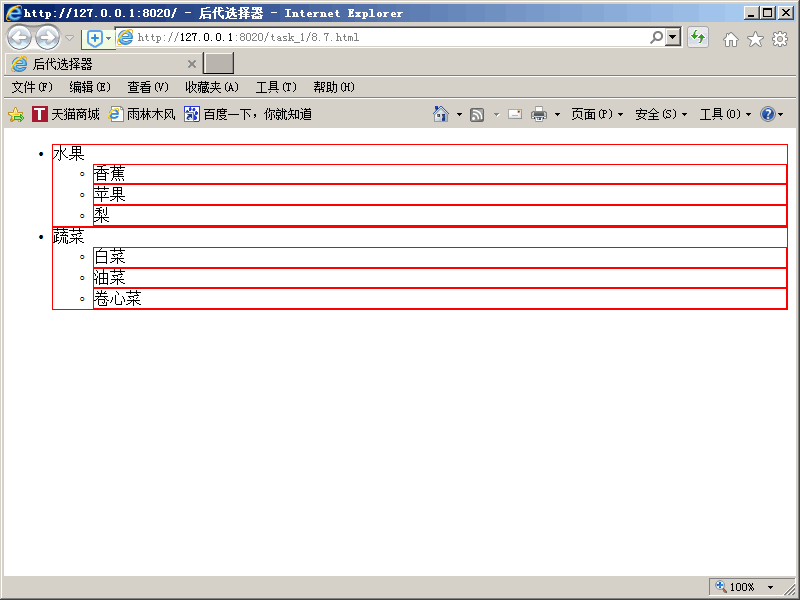800x600 pixels.
Task: Open the gear Tools icon
Action: point(780,39)
